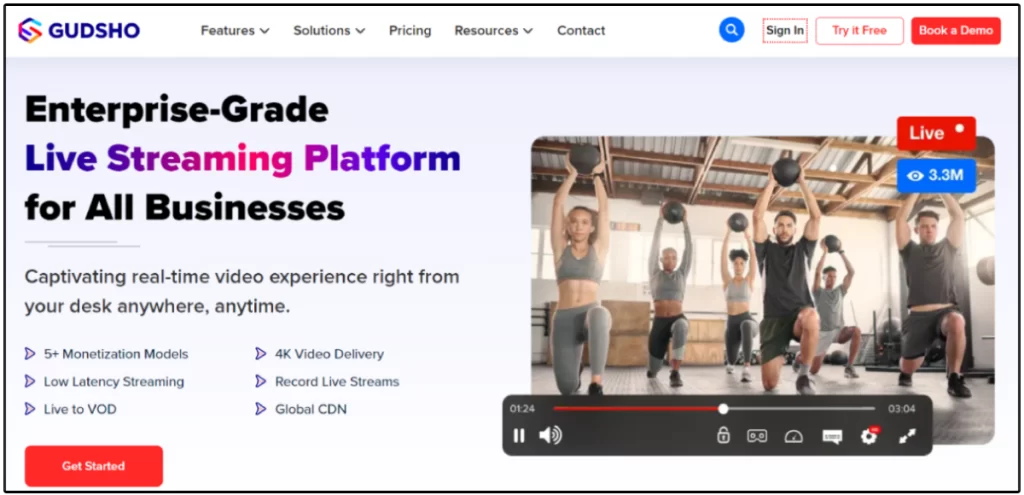The image size is (1024, 495).
Task: Click arrow bullet beside Record Live Streams
Action: coord(261,381)
